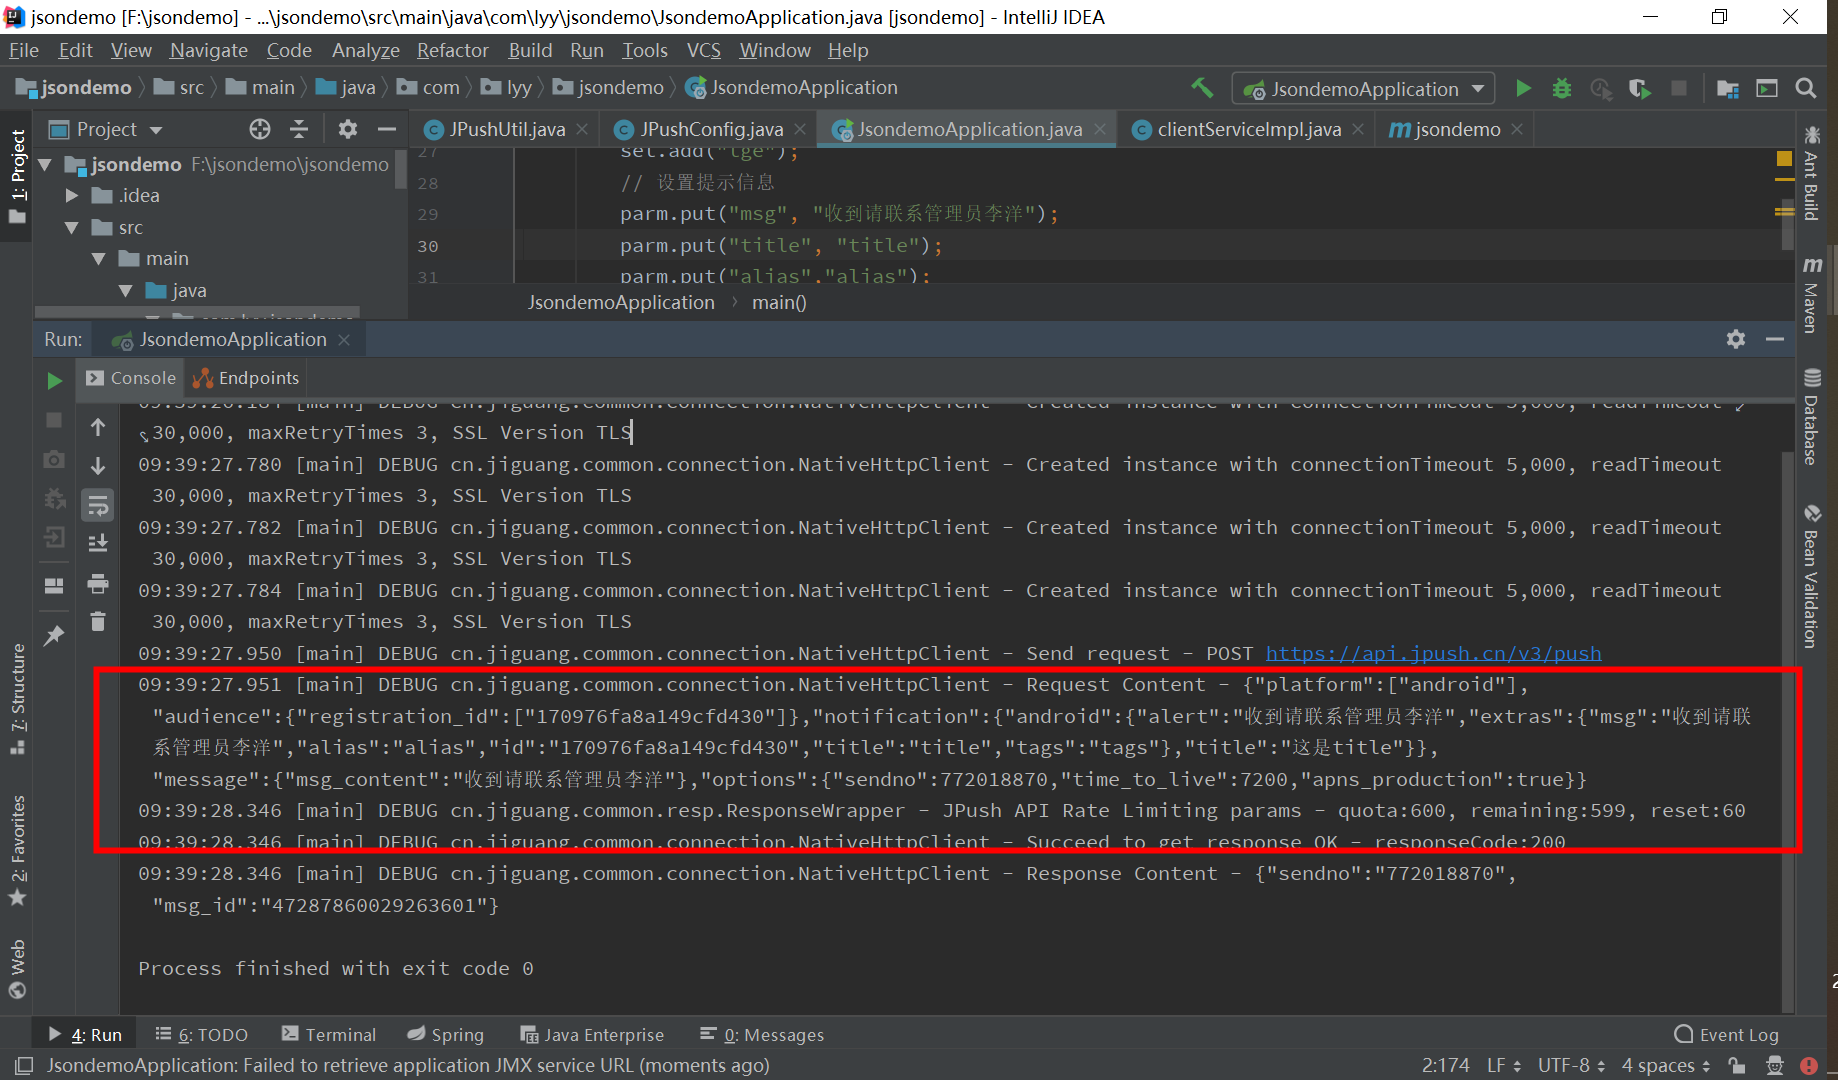The image size is (1838, 1080).
Task: Open Search Everywhere magnifier
Action: (x=1805, y=88)
